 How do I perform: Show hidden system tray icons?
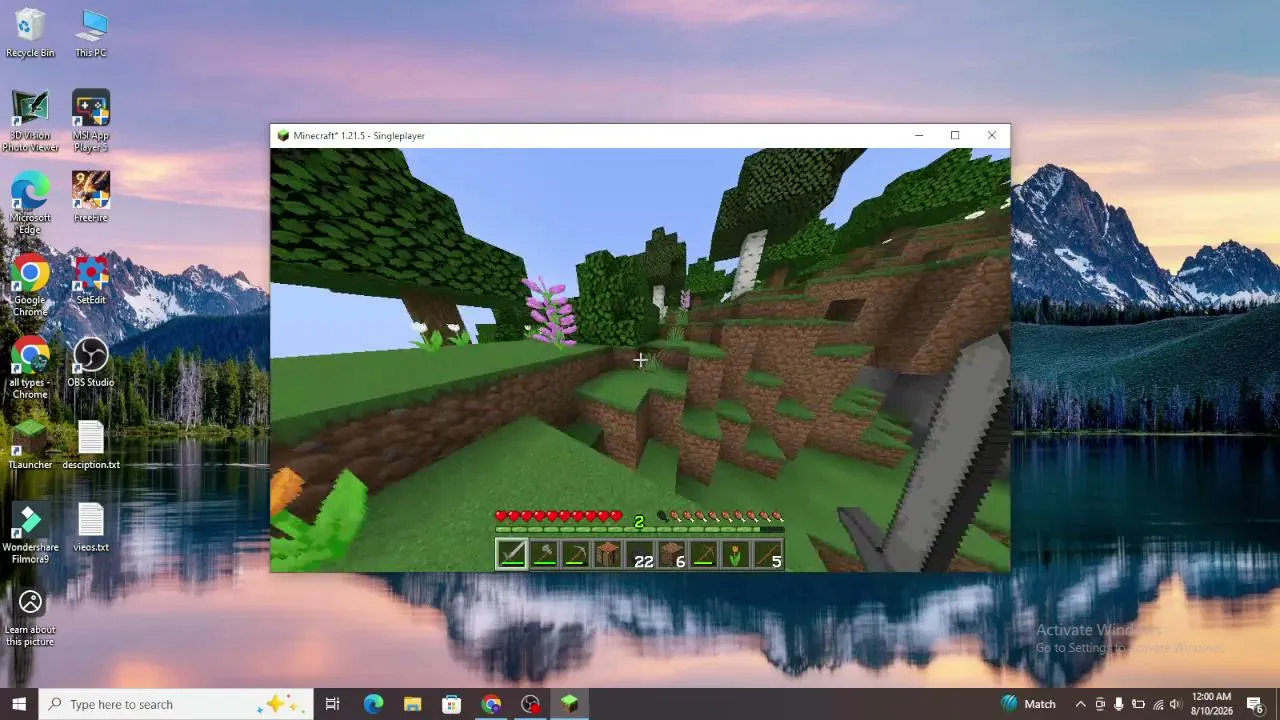point(1080,704)
